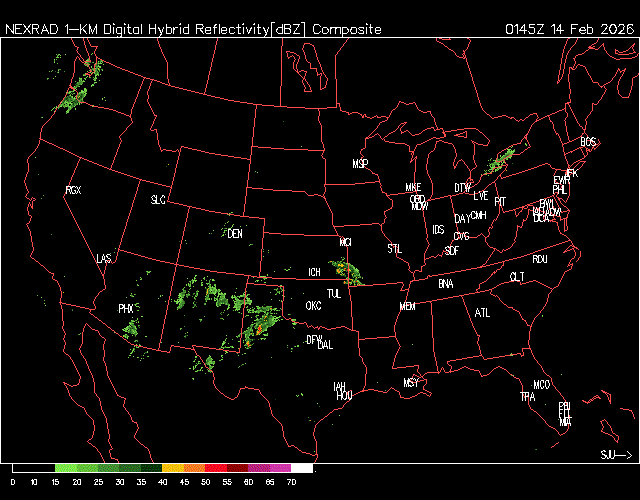Image resolution: width=640 pixels, height=500 pixels.
Task: Select the TPA station label in Florida
Action: pos(527,397)
